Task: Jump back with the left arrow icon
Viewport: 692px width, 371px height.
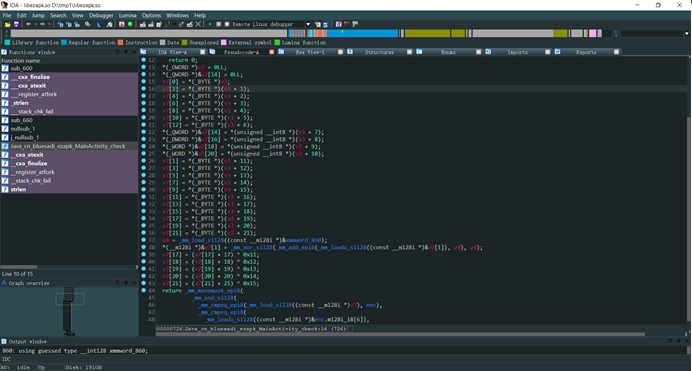Action: [29, 24]
